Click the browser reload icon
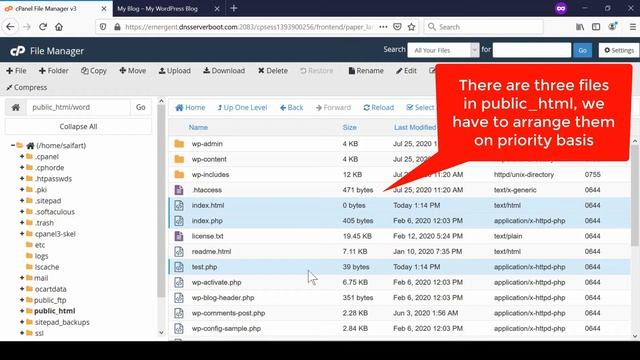Viewport: 640px width, 360px height. pos(43,27)
